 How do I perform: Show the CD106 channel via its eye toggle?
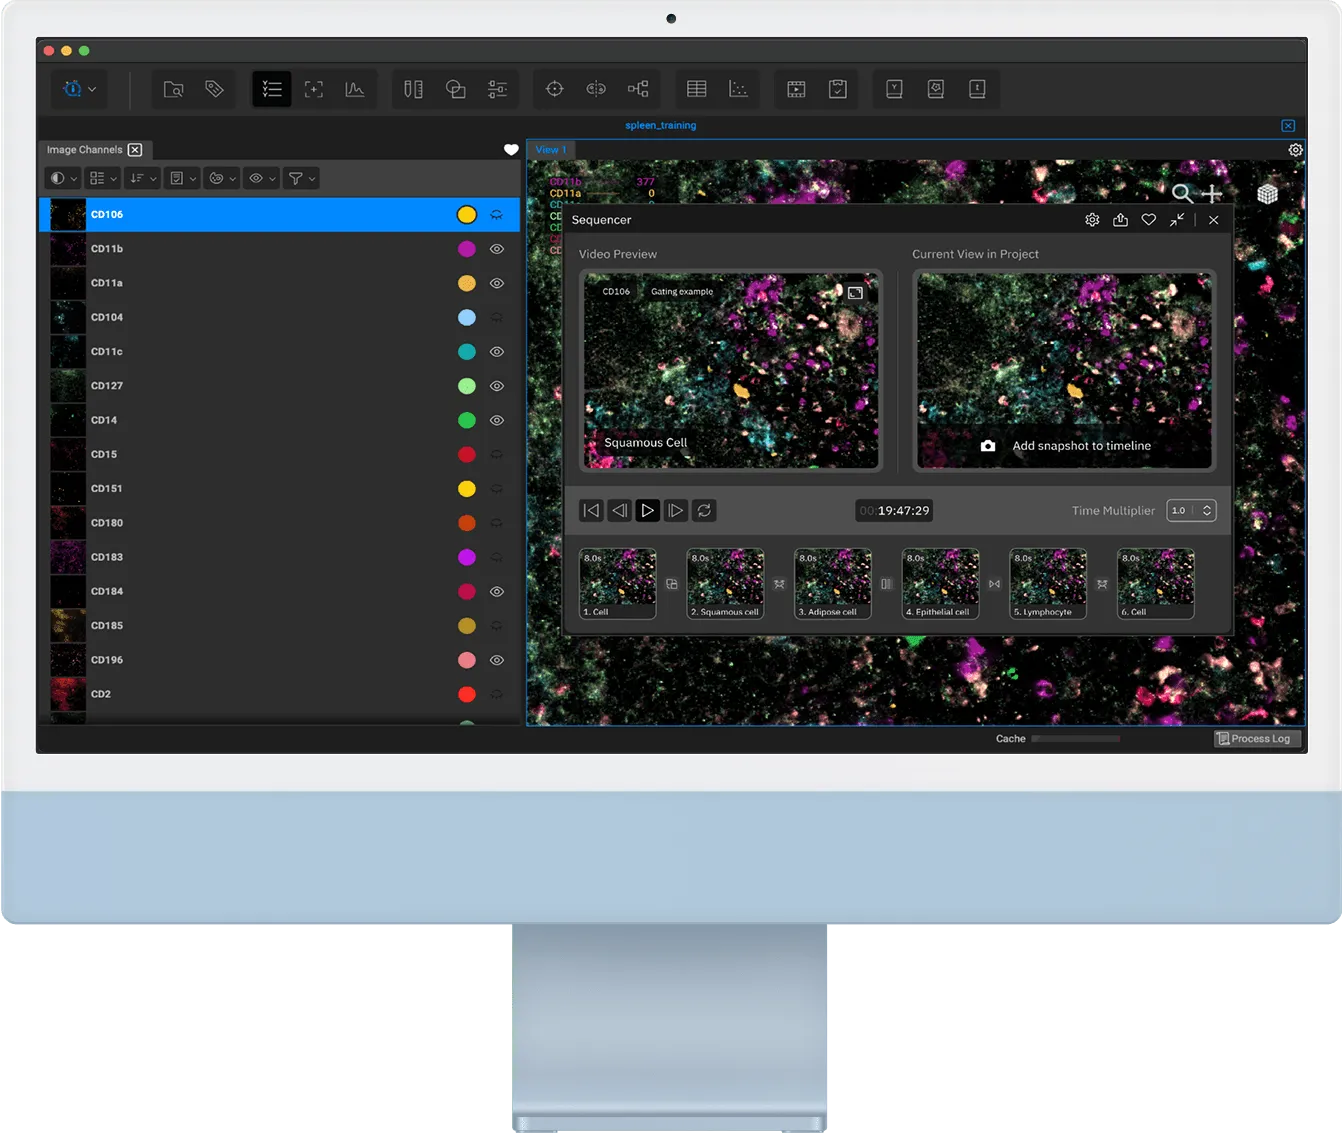497,215
